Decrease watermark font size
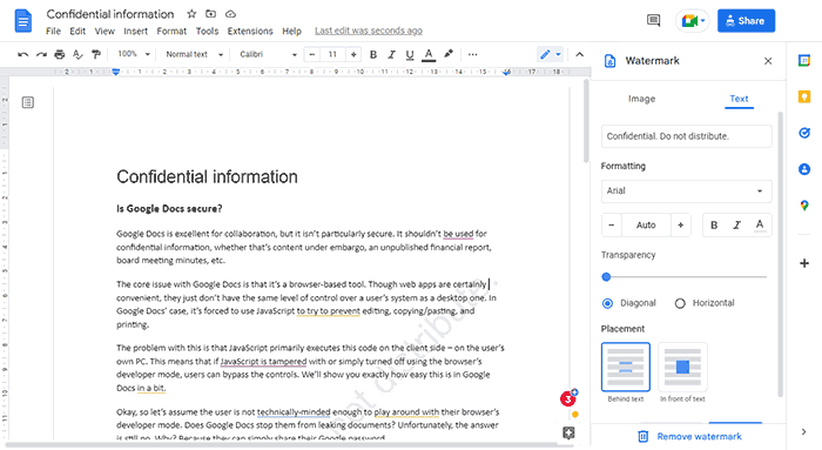822x450 pixels. click(x=611, y=225)
